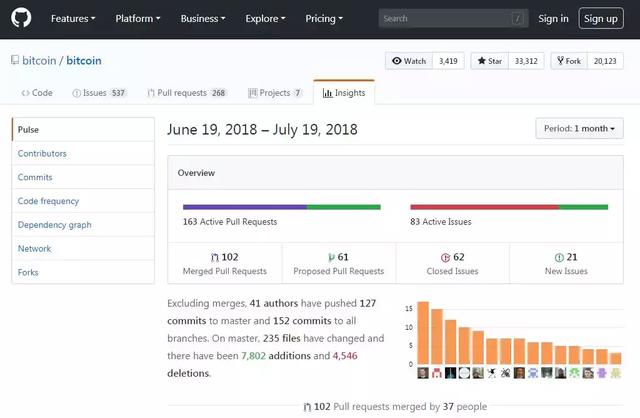640x418 pixels.
Task: Click the Active Issues progress bar
Action: click(x=509, y=207)
